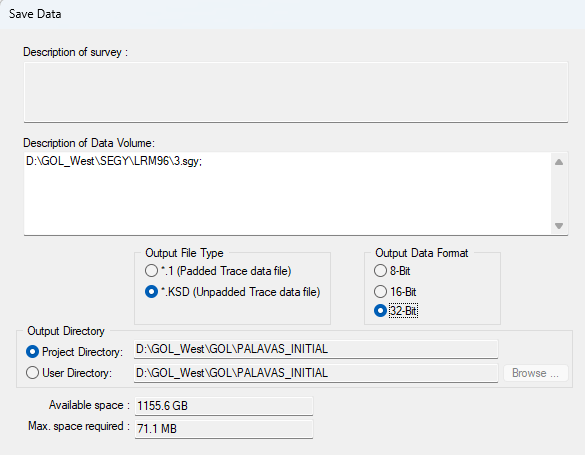Screen dimensions: 585x455
Task: Click the data volume scrollbar up arrow
Action: (x=559, y=162)
